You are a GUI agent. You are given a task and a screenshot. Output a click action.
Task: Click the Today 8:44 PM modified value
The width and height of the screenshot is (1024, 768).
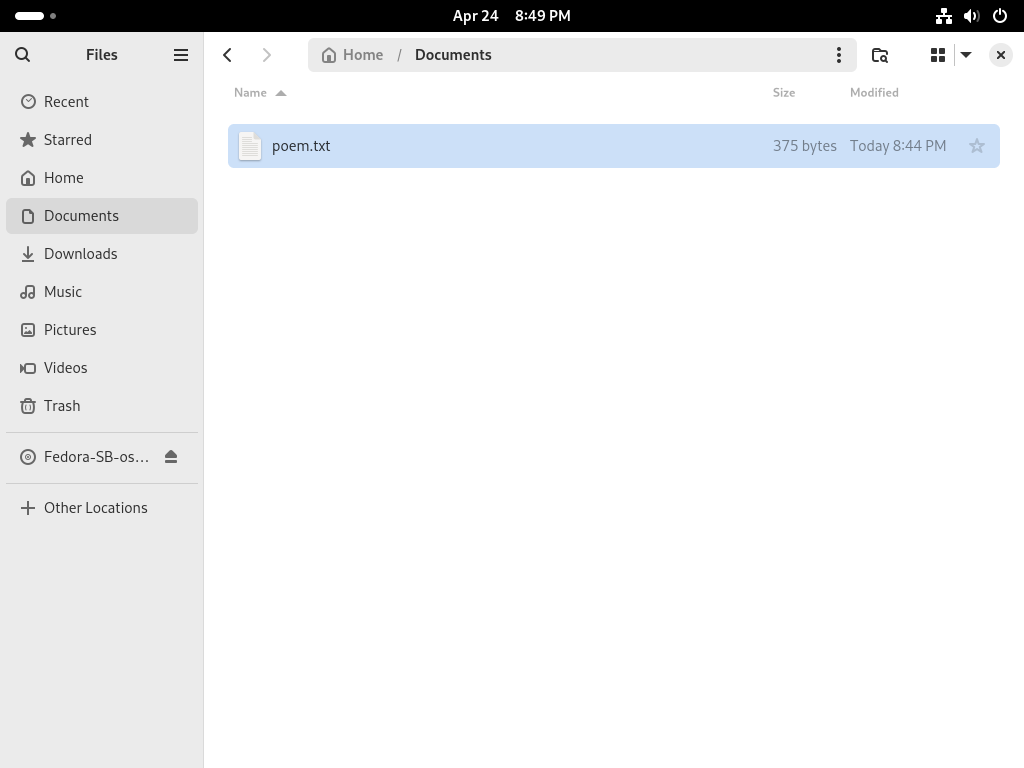coord(898,146)
